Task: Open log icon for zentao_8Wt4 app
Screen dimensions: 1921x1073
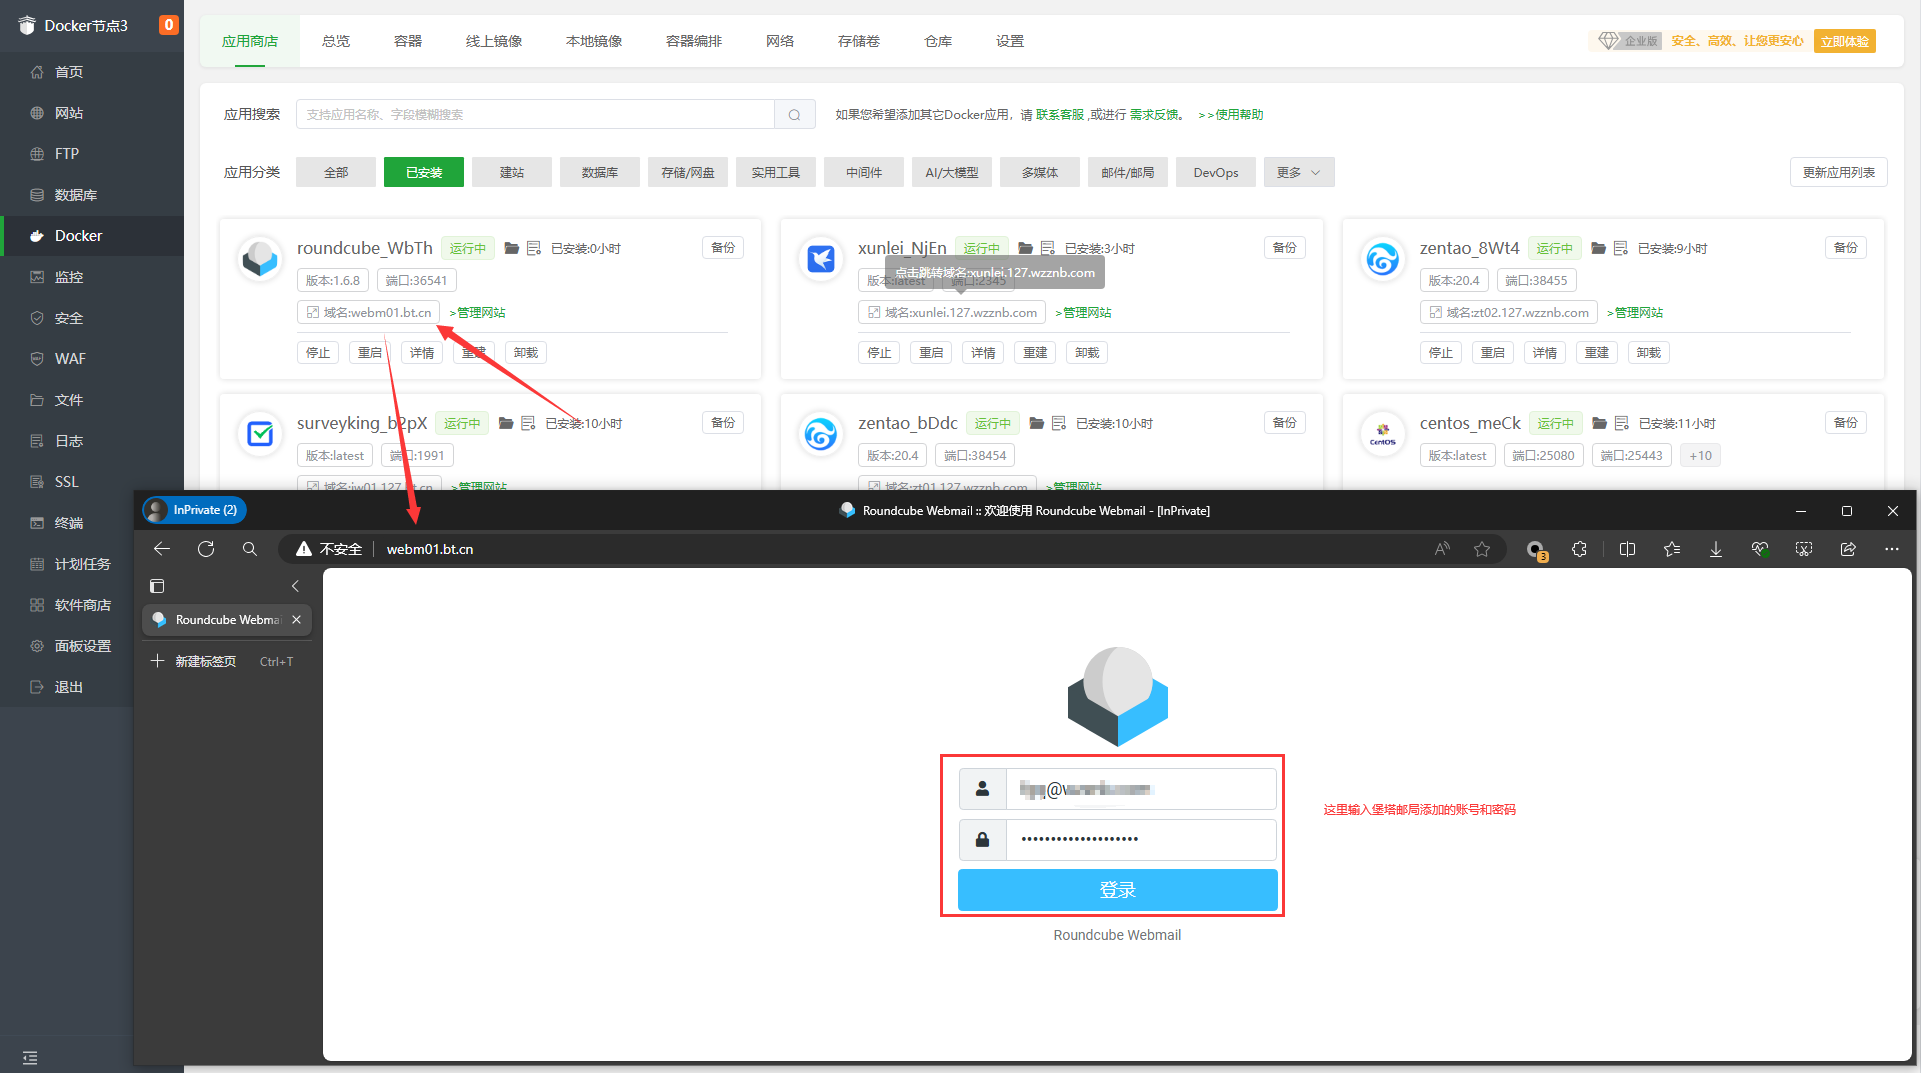Action: (1621, 248)
